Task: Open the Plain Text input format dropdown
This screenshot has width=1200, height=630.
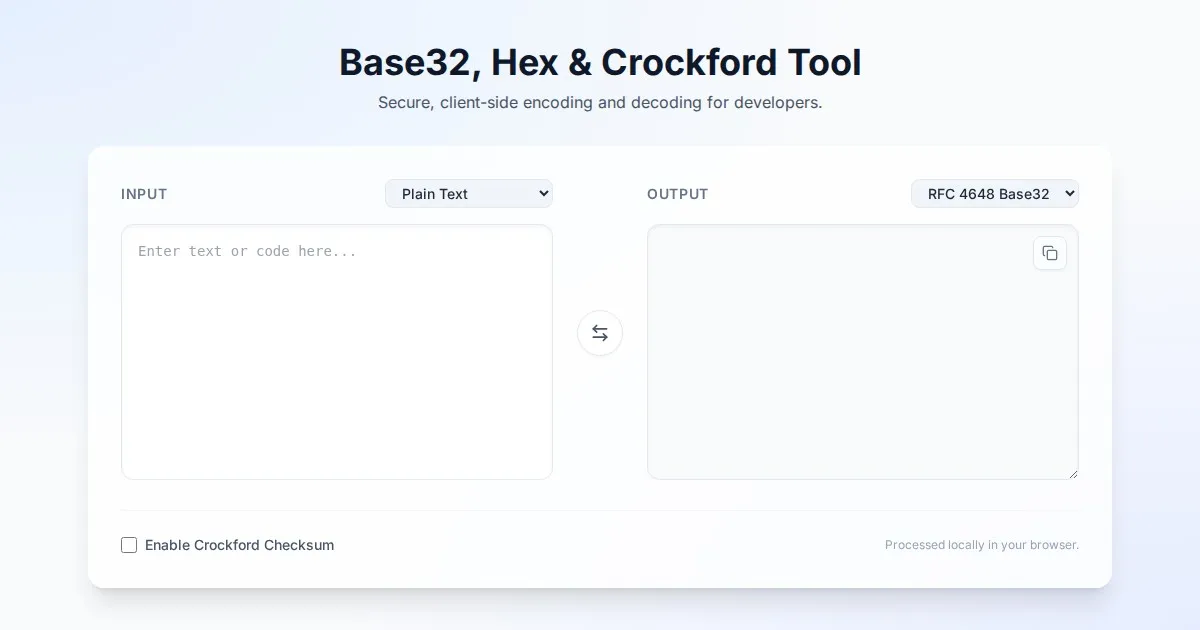Action: click(468, 194)
